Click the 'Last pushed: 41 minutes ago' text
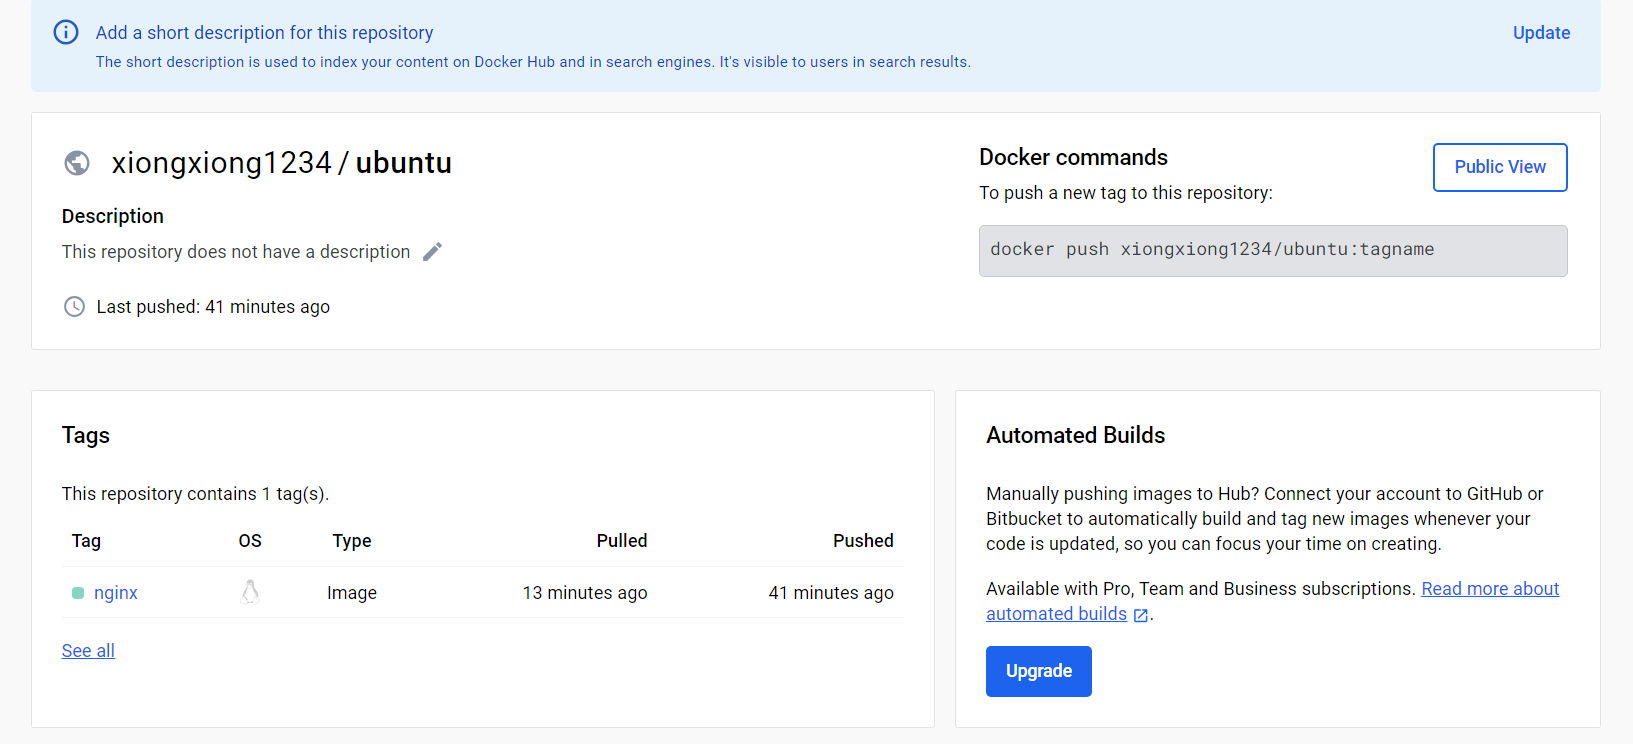The height and width of the screenshot is (744, 1633). coord(213,307)
